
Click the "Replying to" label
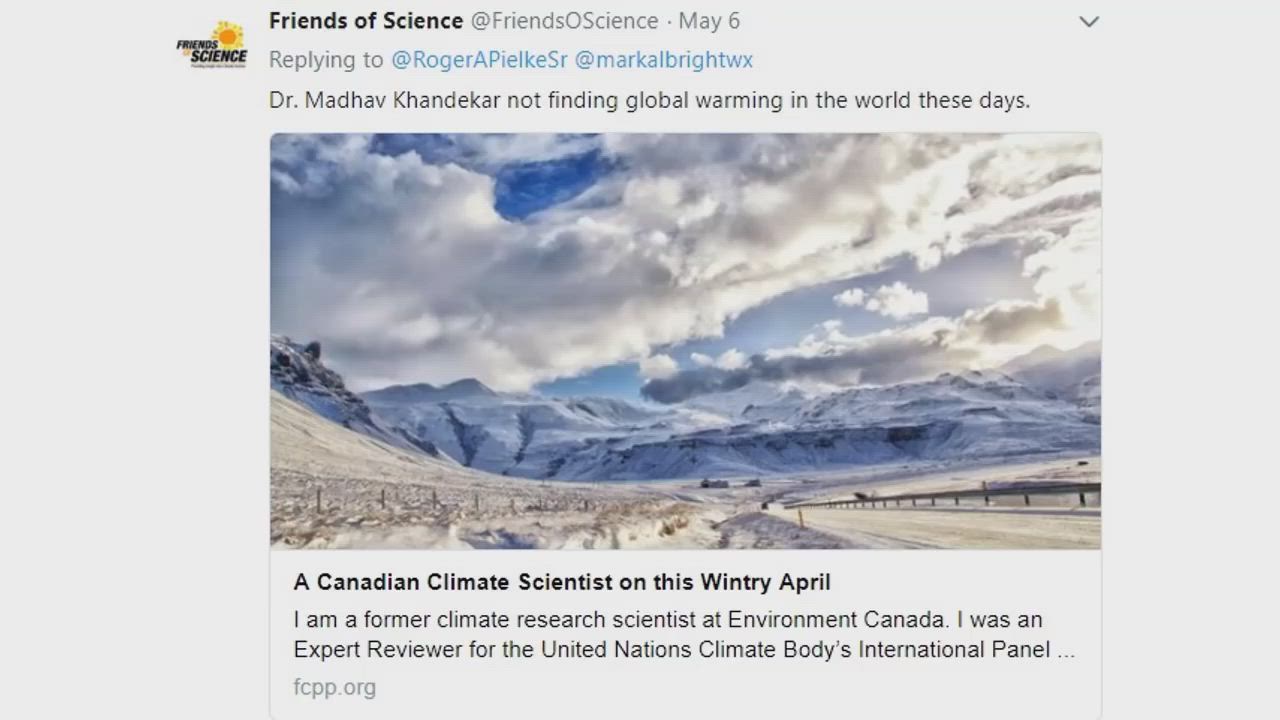tap(326, 60)
